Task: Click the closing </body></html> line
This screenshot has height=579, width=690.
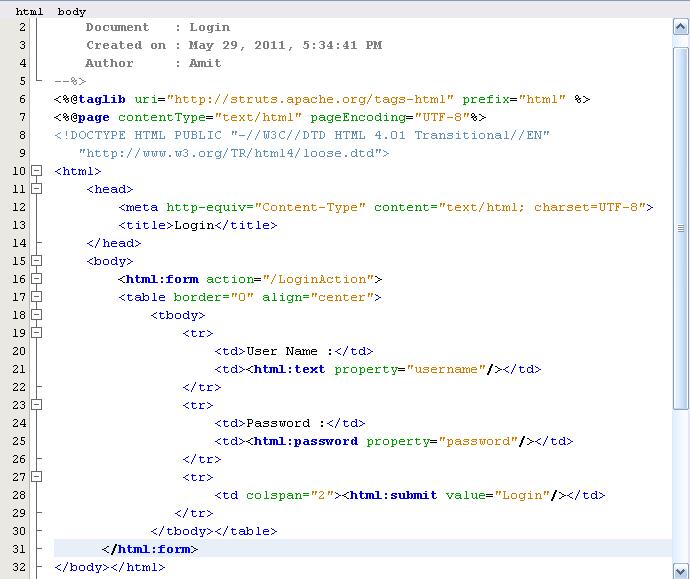Action: coord(110,568)
